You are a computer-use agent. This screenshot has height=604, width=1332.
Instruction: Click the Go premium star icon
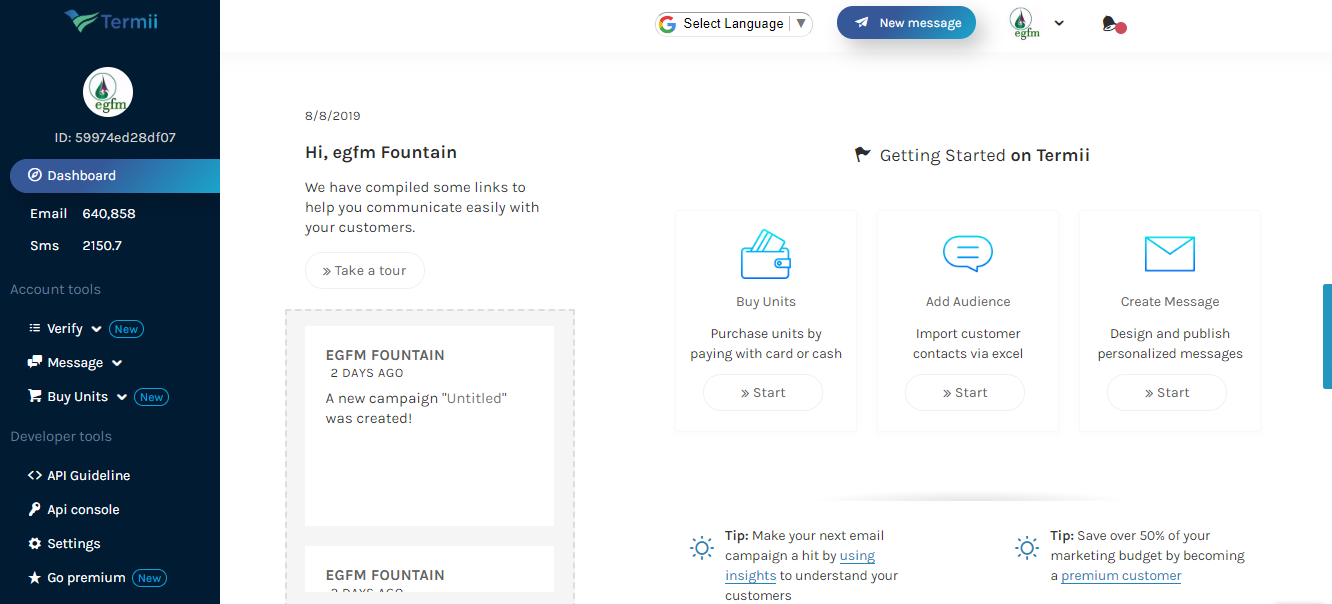[x=35, y=578]
